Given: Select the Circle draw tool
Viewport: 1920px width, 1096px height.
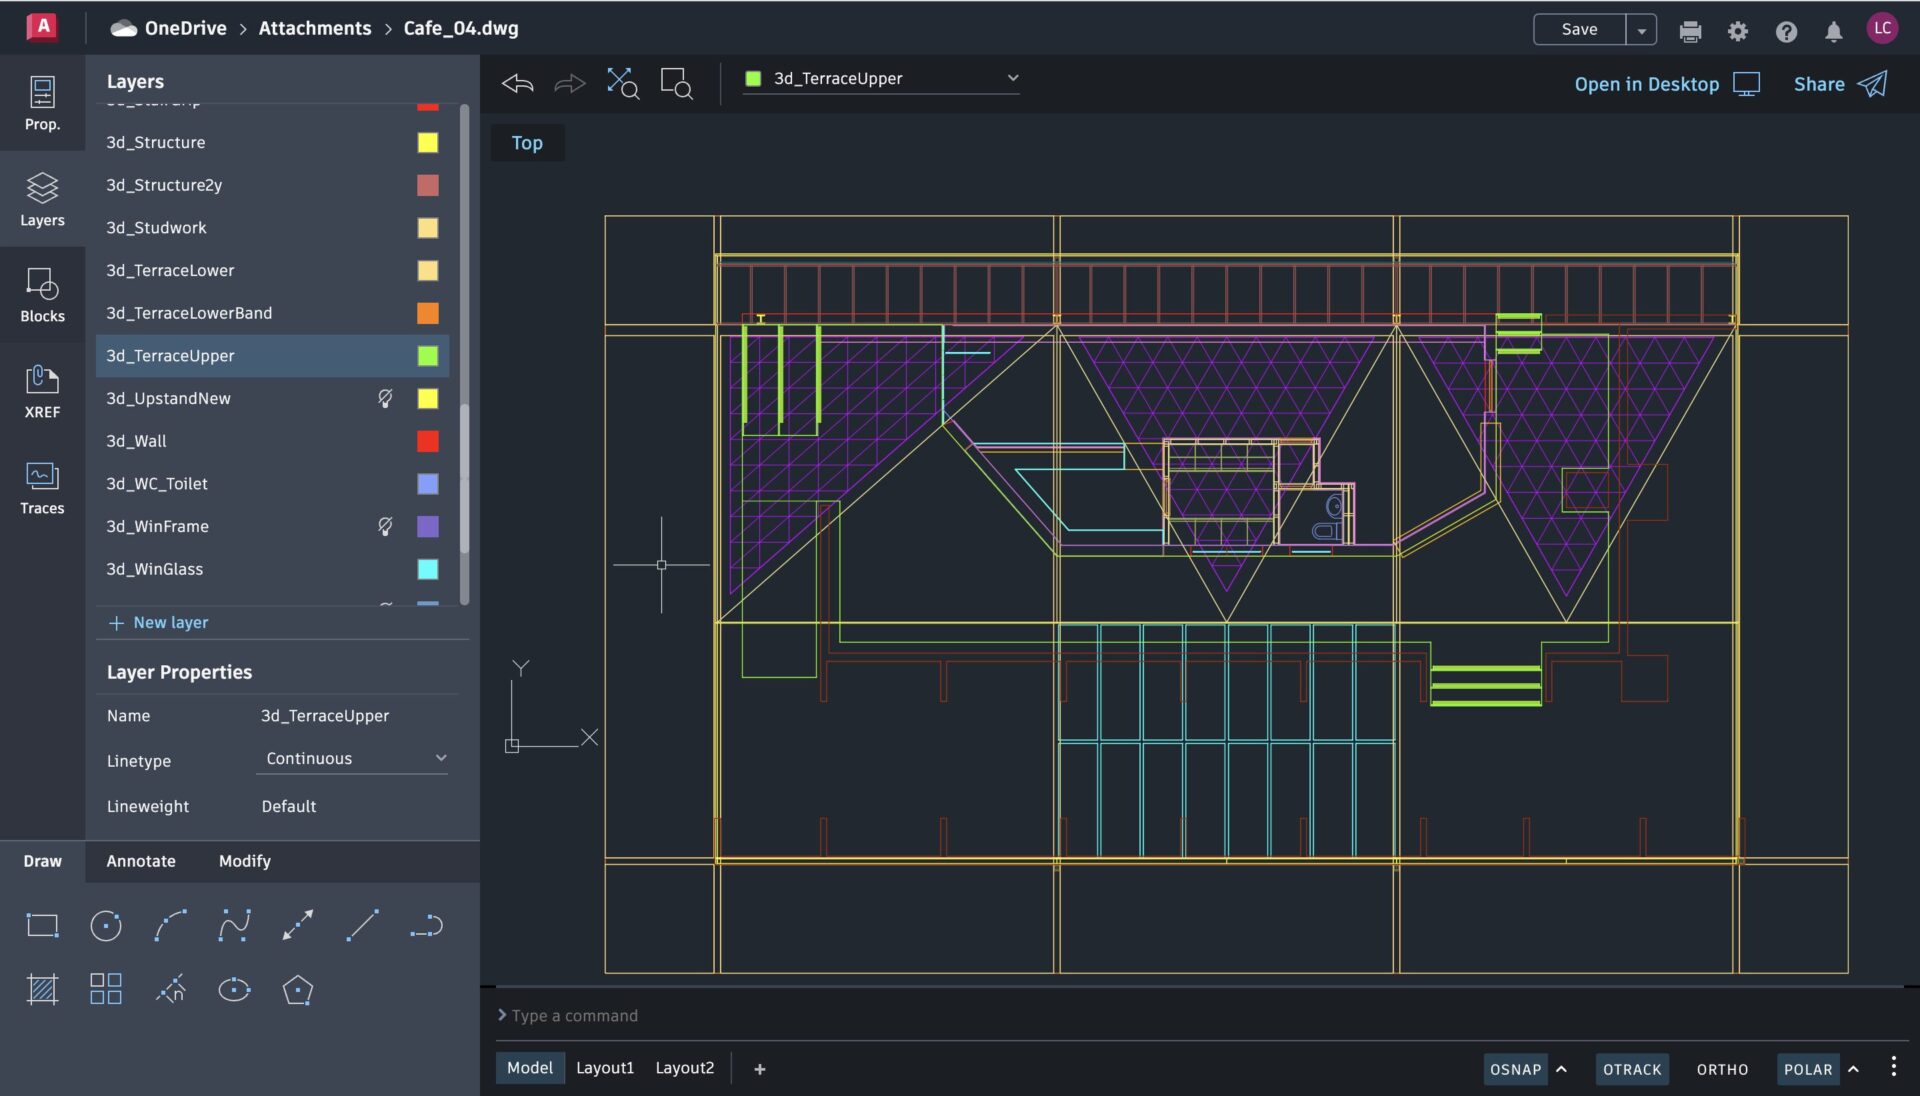Looking at the screenshot, I should 106,925.
